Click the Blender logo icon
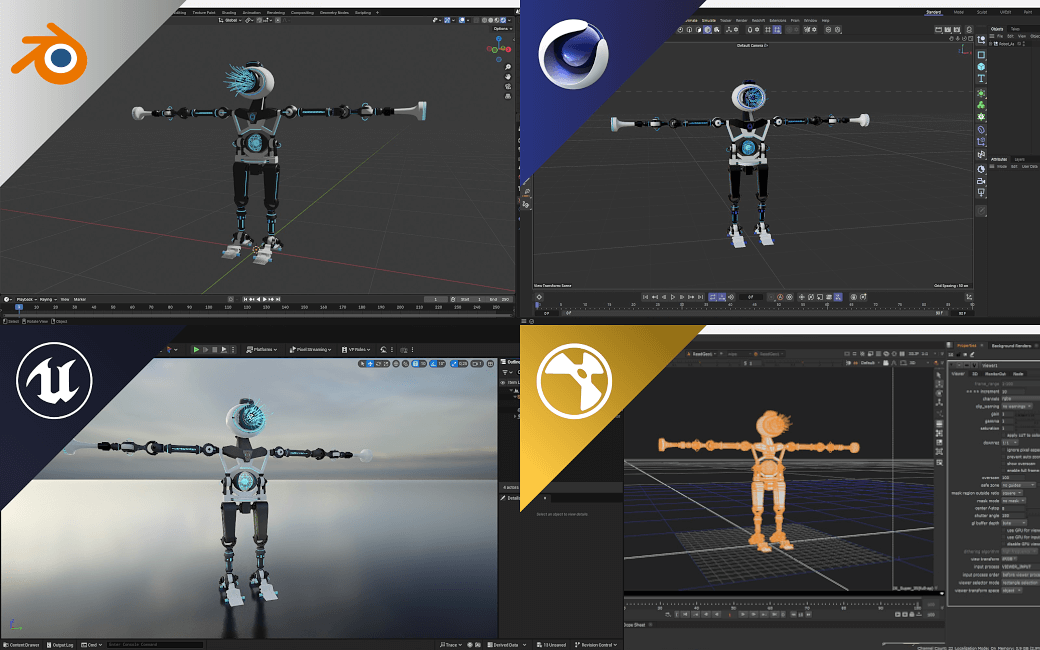 click(49, 55)
